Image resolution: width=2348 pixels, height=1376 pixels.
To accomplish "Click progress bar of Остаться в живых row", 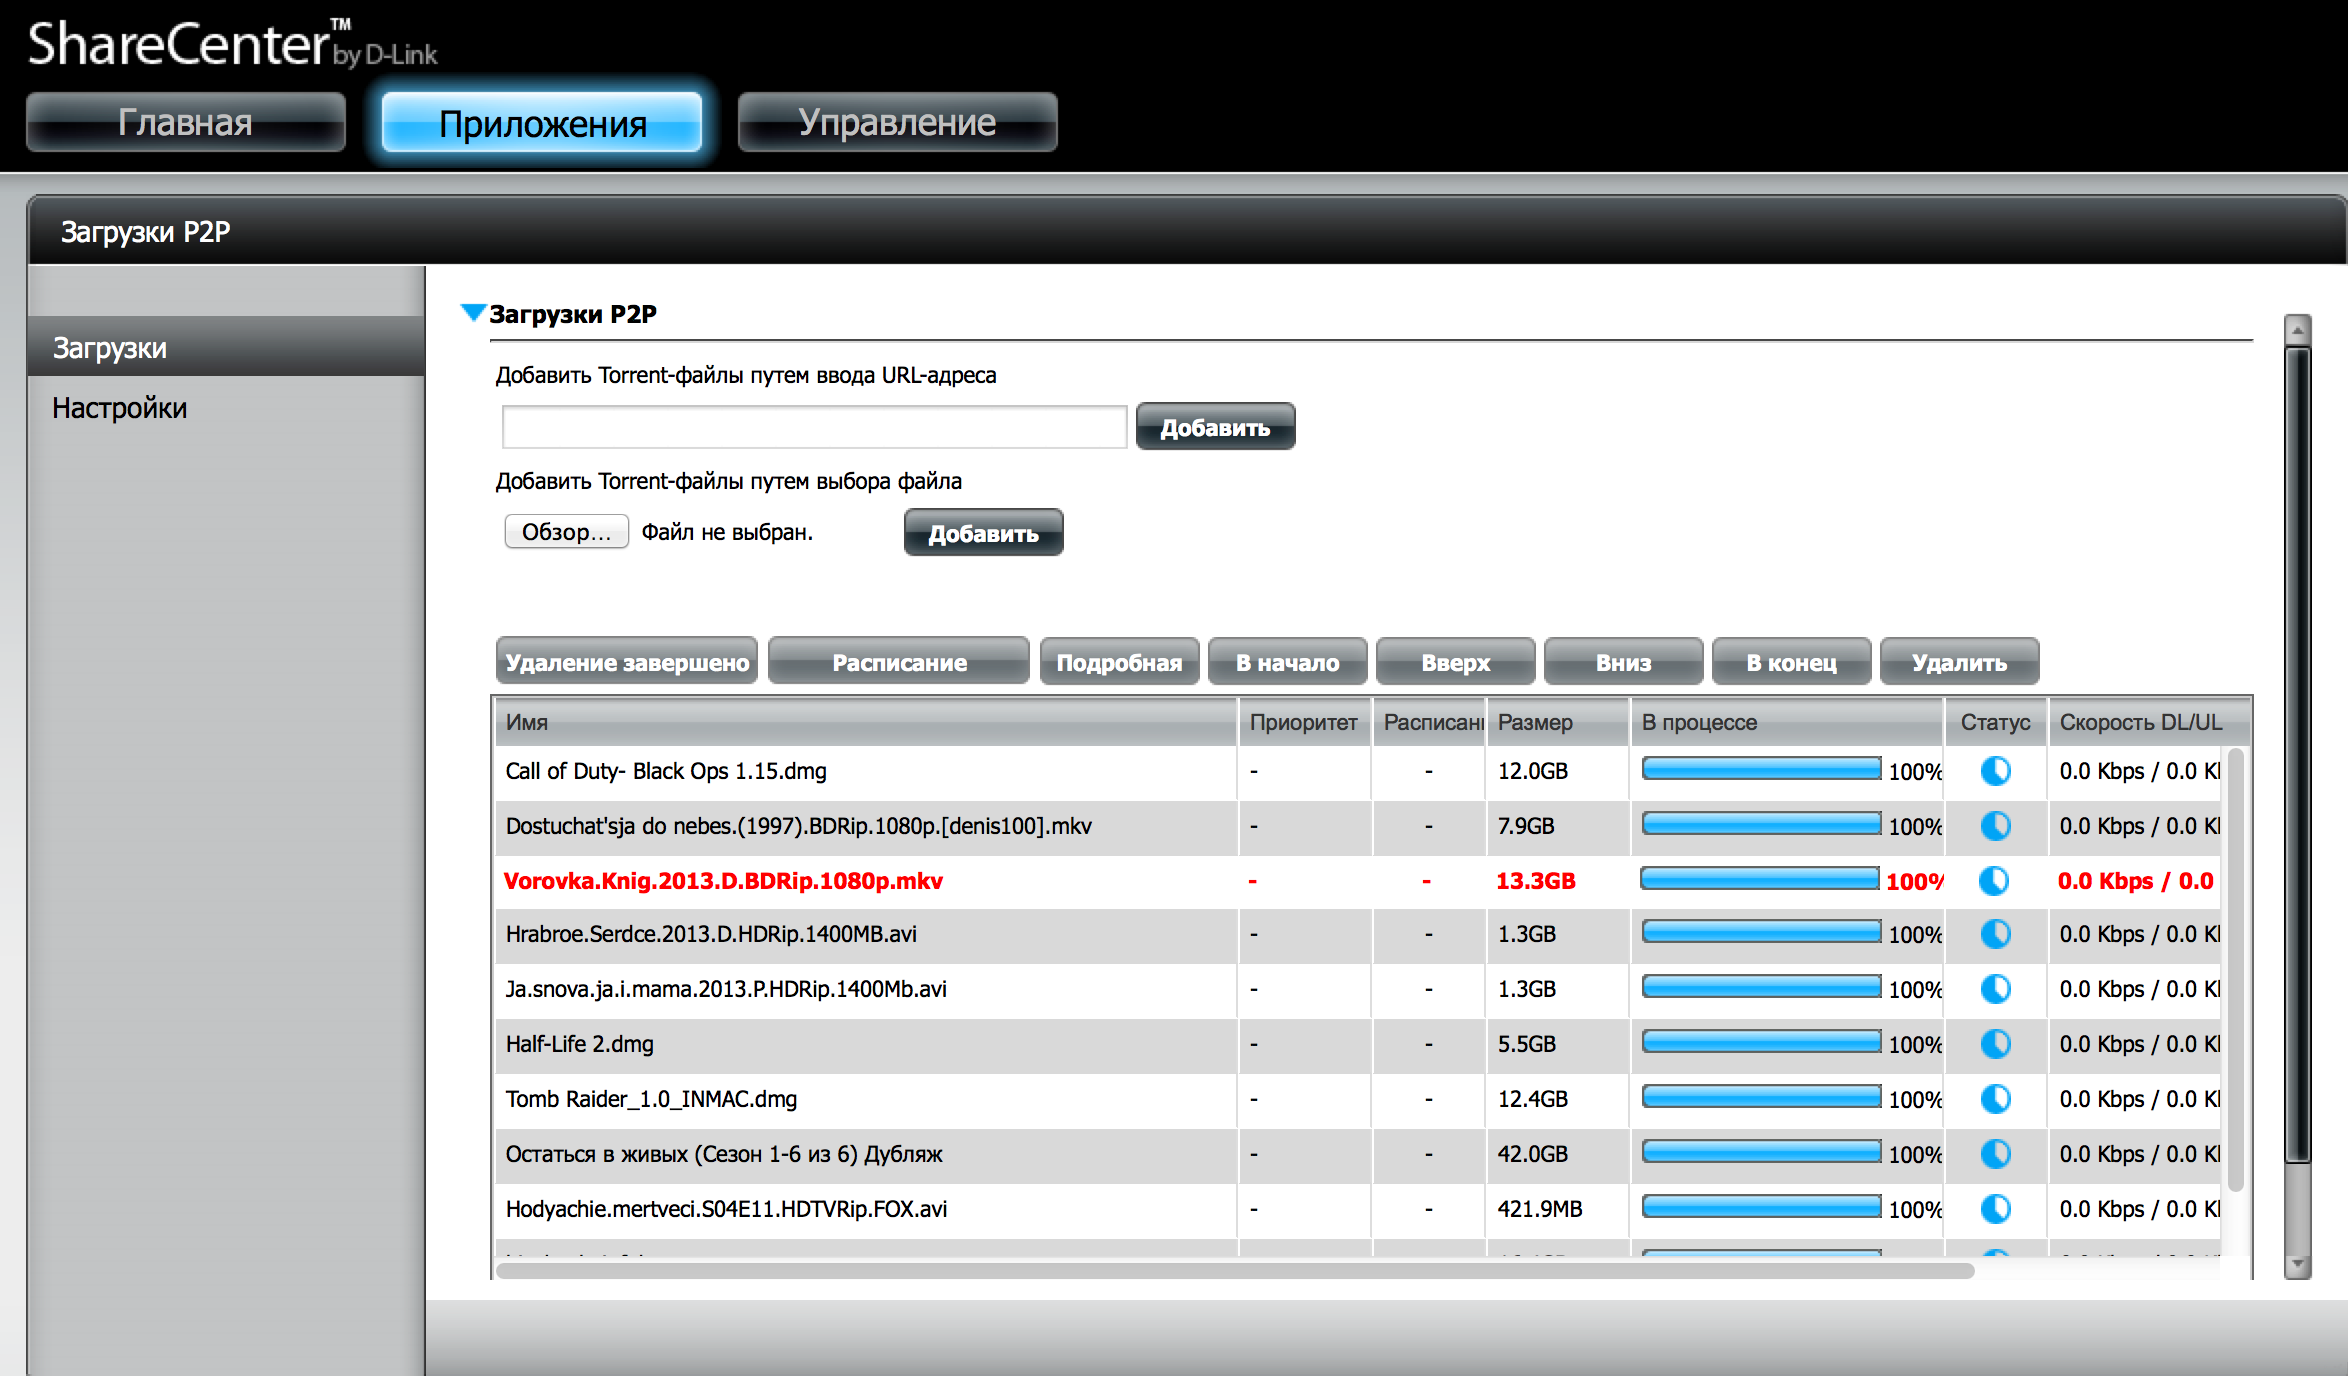I will click(1761, 1153).
